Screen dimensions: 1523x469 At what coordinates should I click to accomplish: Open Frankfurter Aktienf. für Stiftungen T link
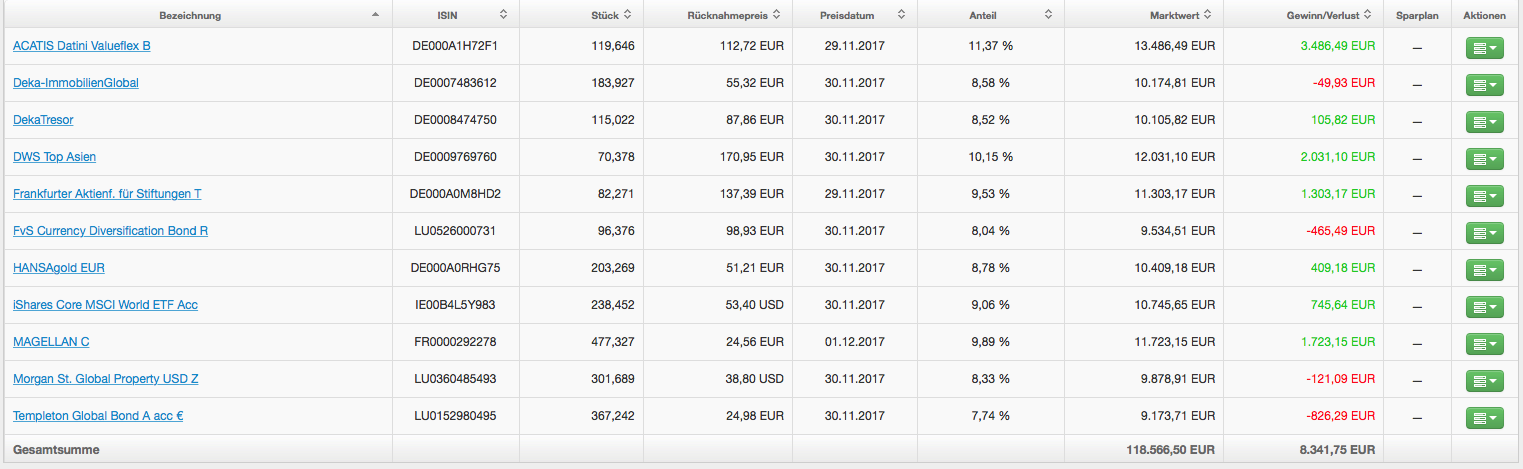coord(107,194)
